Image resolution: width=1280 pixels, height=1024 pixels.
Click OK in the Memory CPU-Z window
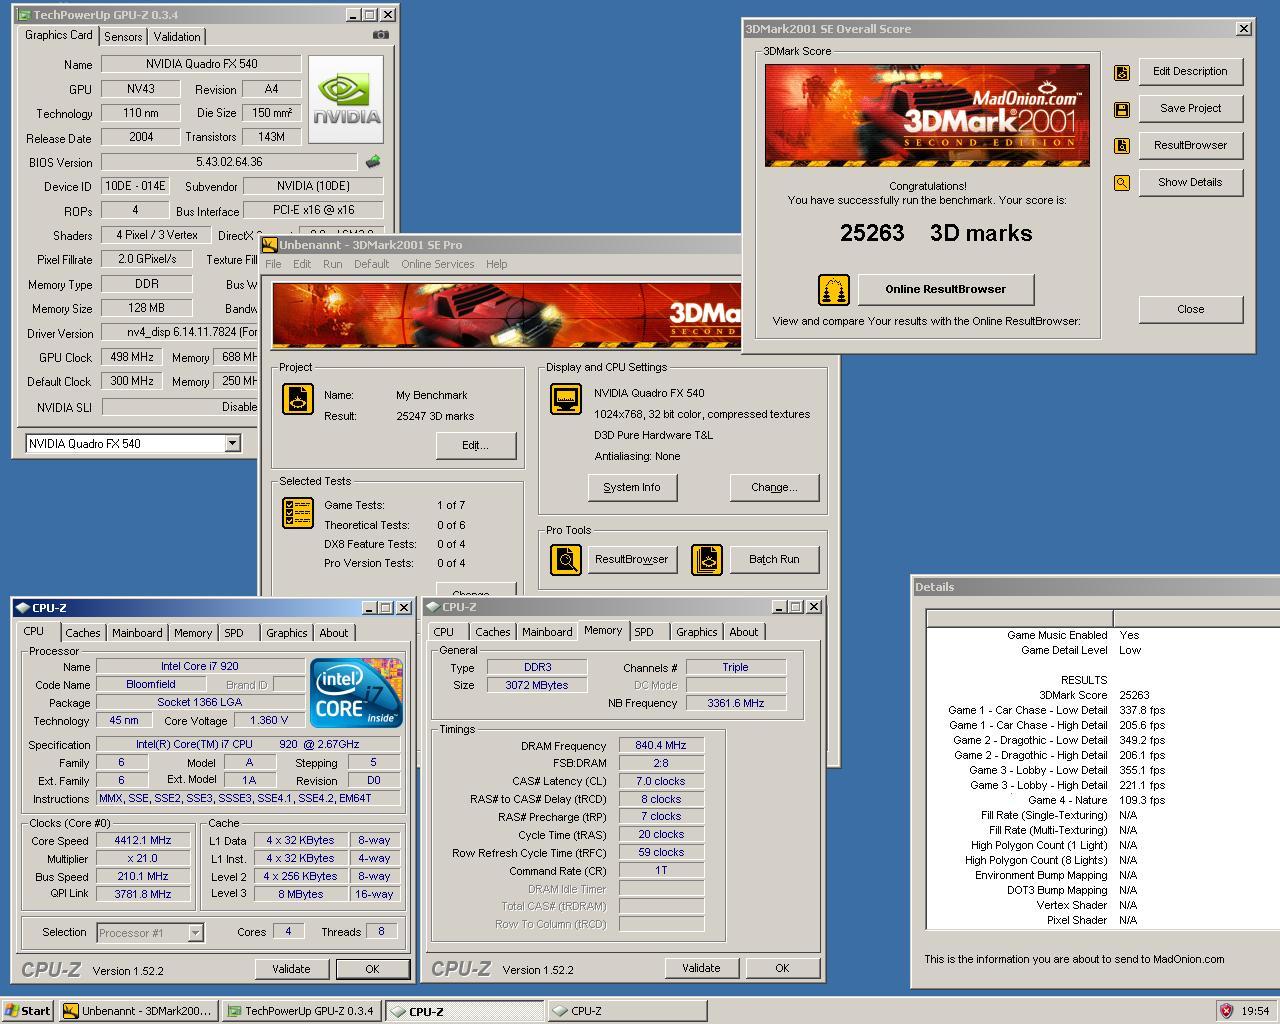tap(782, 968)
